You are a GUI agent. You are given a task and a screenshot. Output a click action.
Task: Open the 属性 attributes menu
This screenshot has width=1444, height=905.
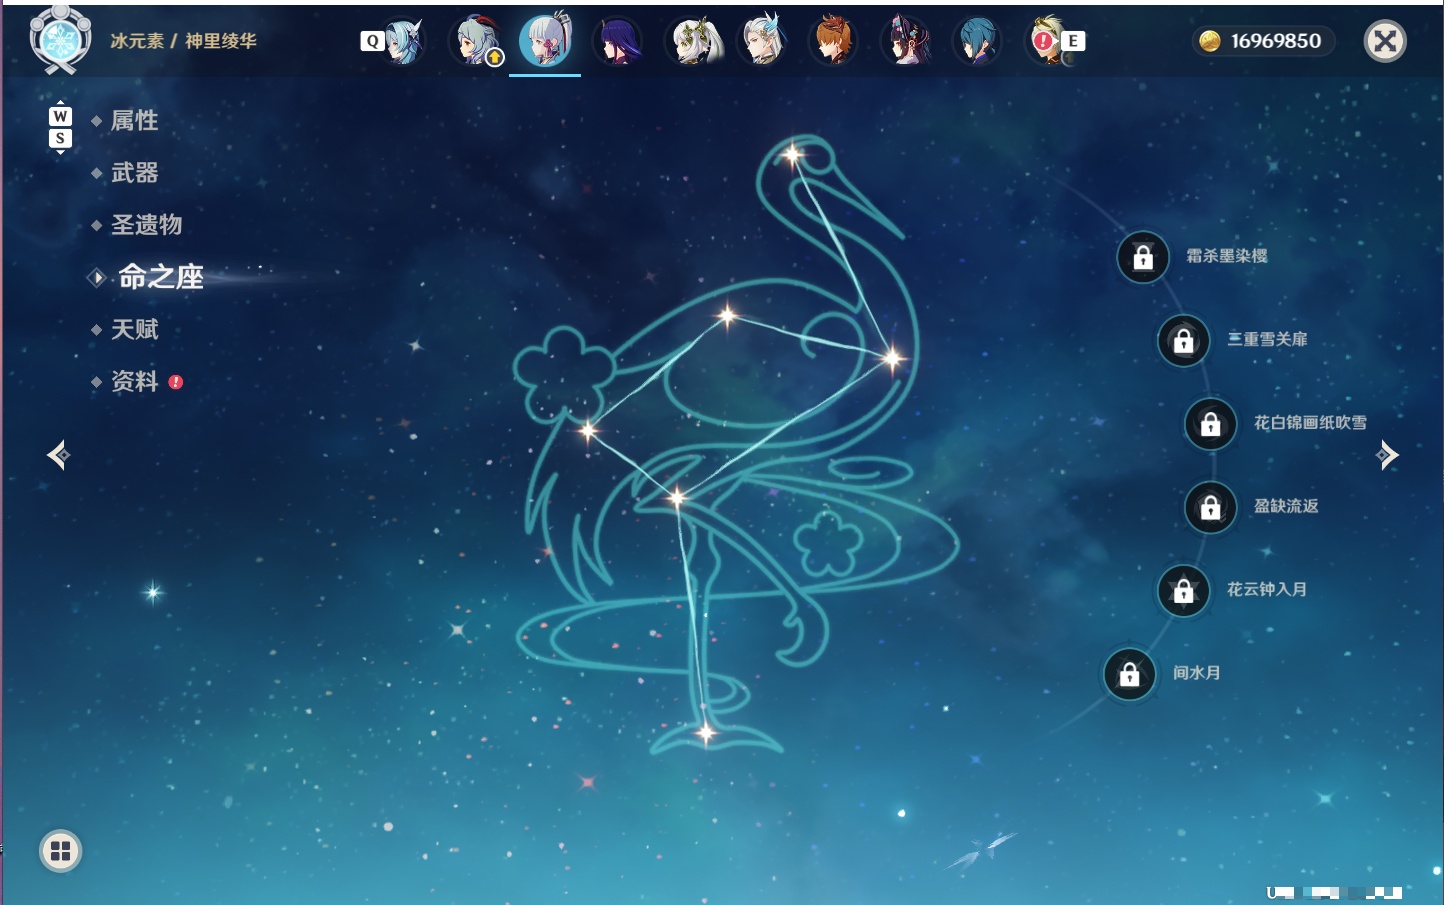134,121
